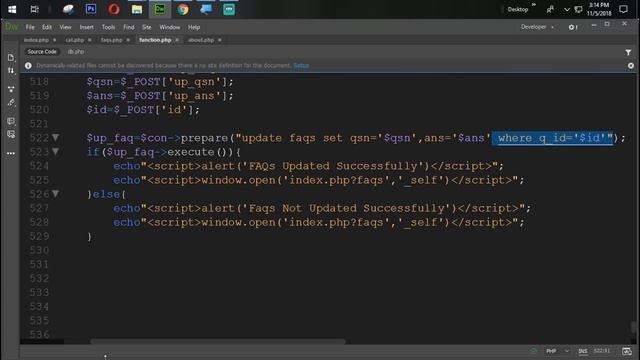Screen dimensions: 640x360
Task: Click line number 530 in the gutter
Action: [39, 250]
